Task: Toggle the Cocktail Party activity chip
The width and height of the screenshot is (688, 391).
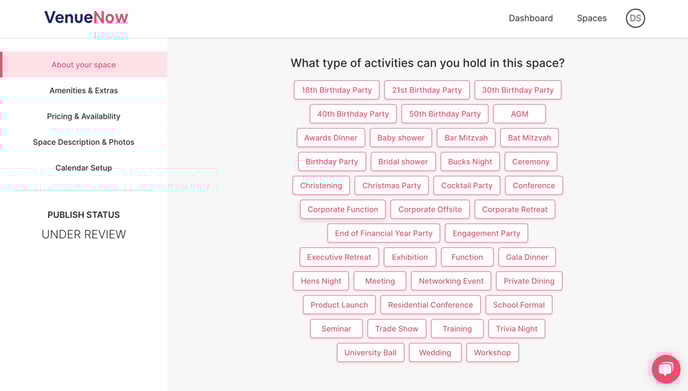Action: pyautogui.click(x=466, y=185)
